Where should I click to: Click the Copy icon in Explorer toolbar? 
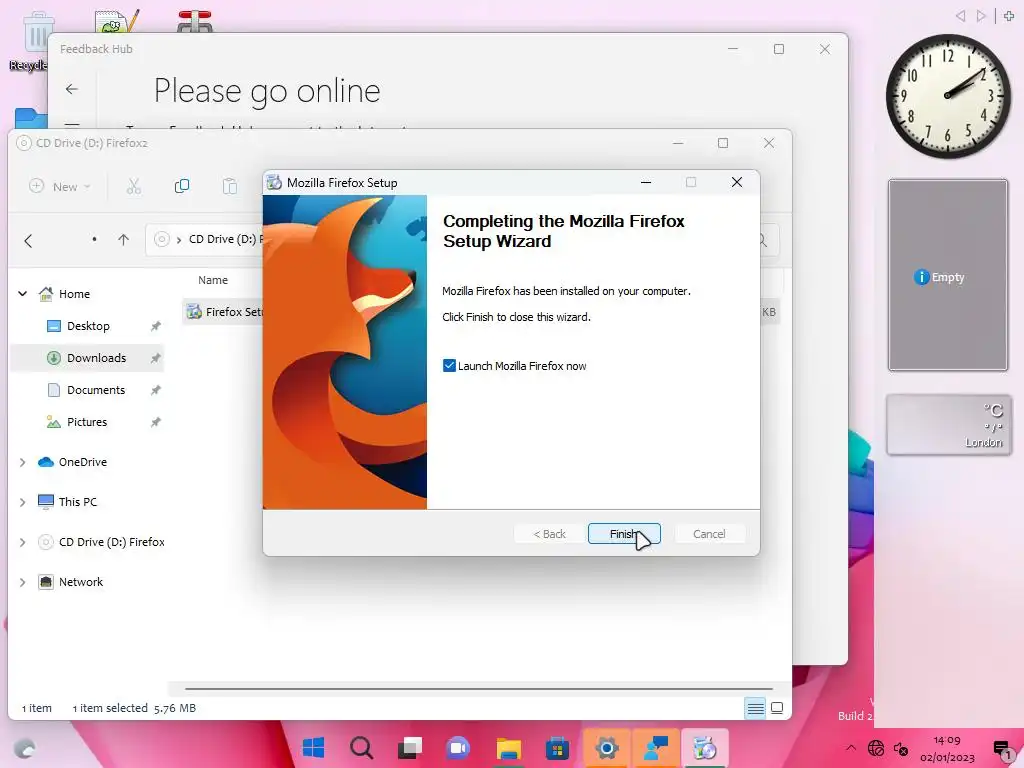[x=182, y=187]
